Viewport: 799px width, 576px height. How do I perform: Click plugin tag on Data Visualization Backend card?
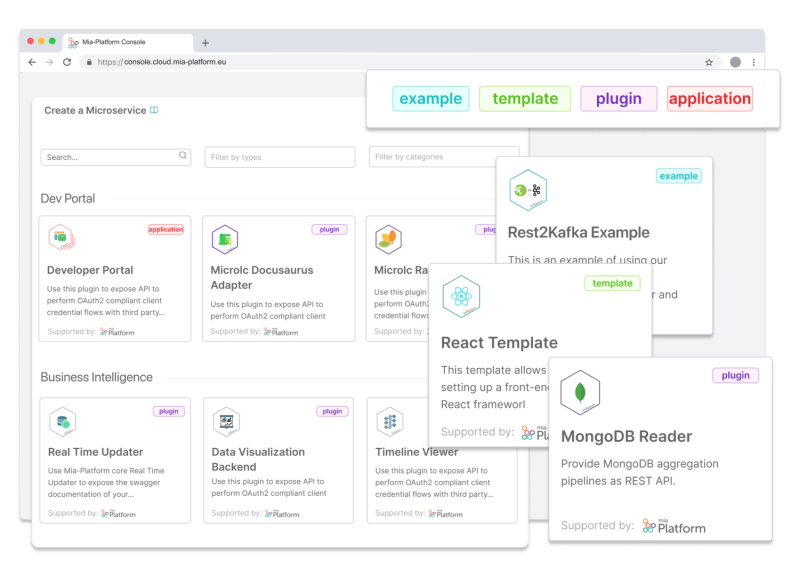pos(332,411)
